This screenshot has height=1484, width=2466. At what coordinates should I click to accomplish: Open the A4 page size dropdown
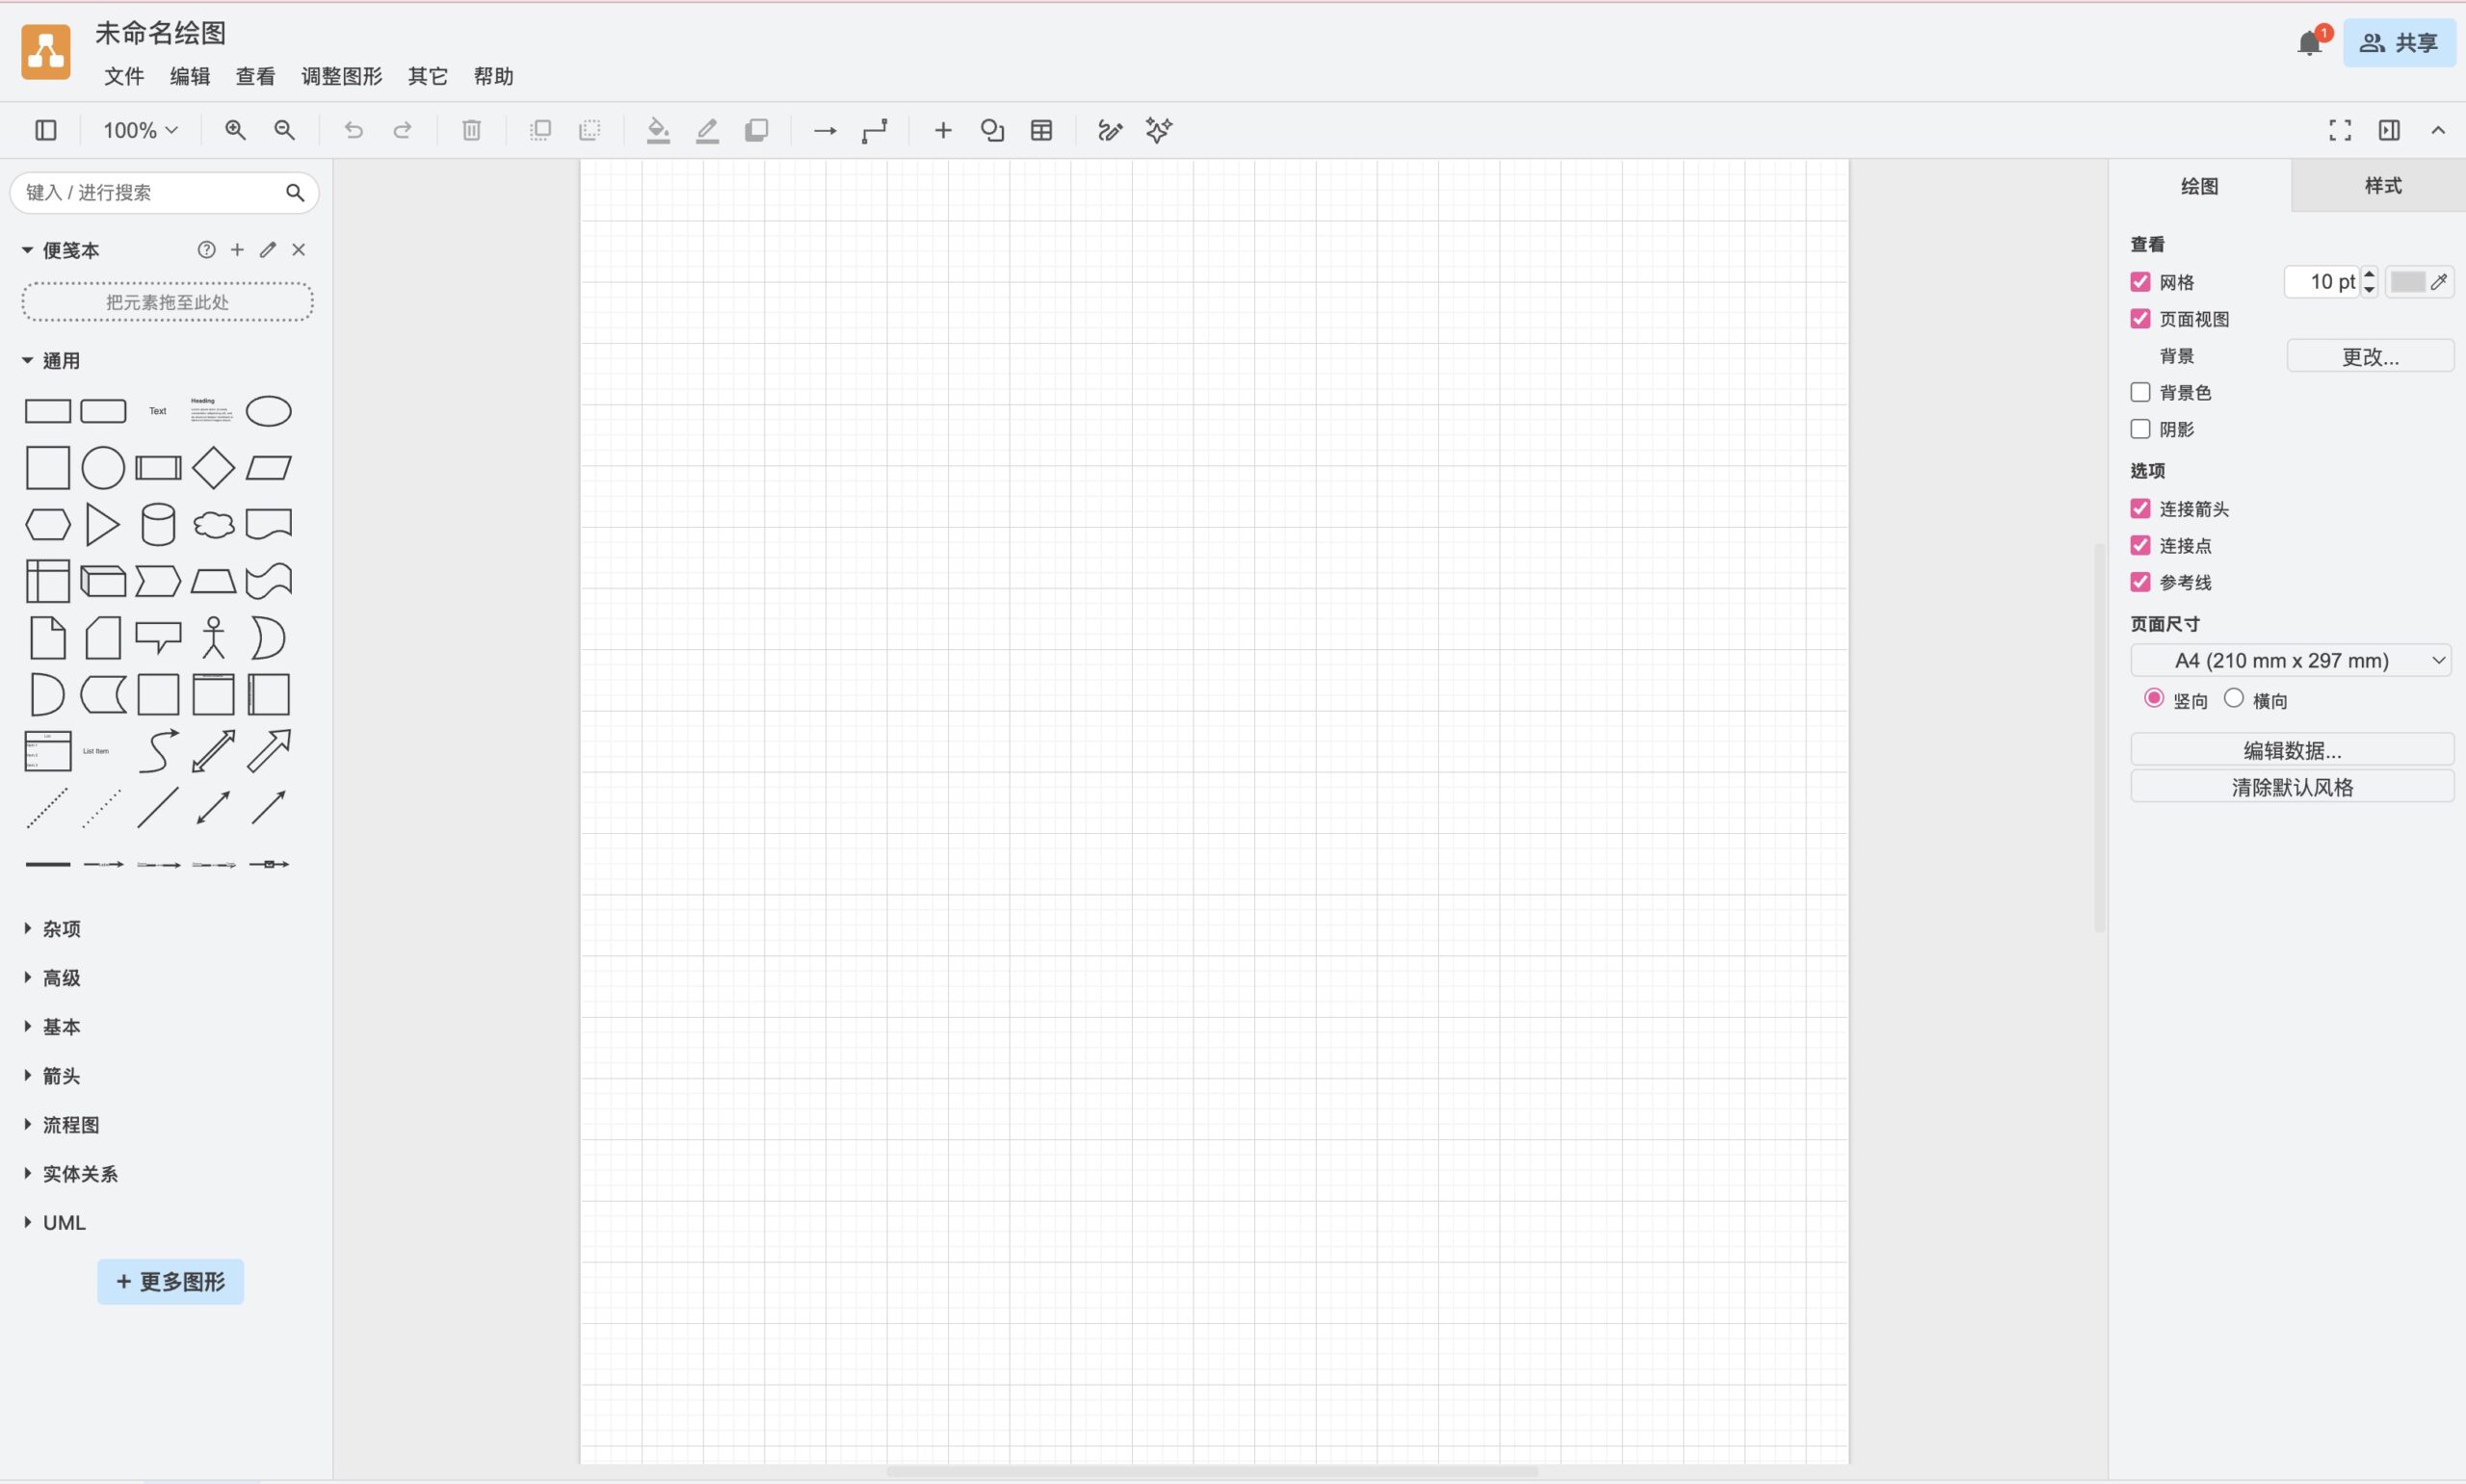coord(2291,660)
